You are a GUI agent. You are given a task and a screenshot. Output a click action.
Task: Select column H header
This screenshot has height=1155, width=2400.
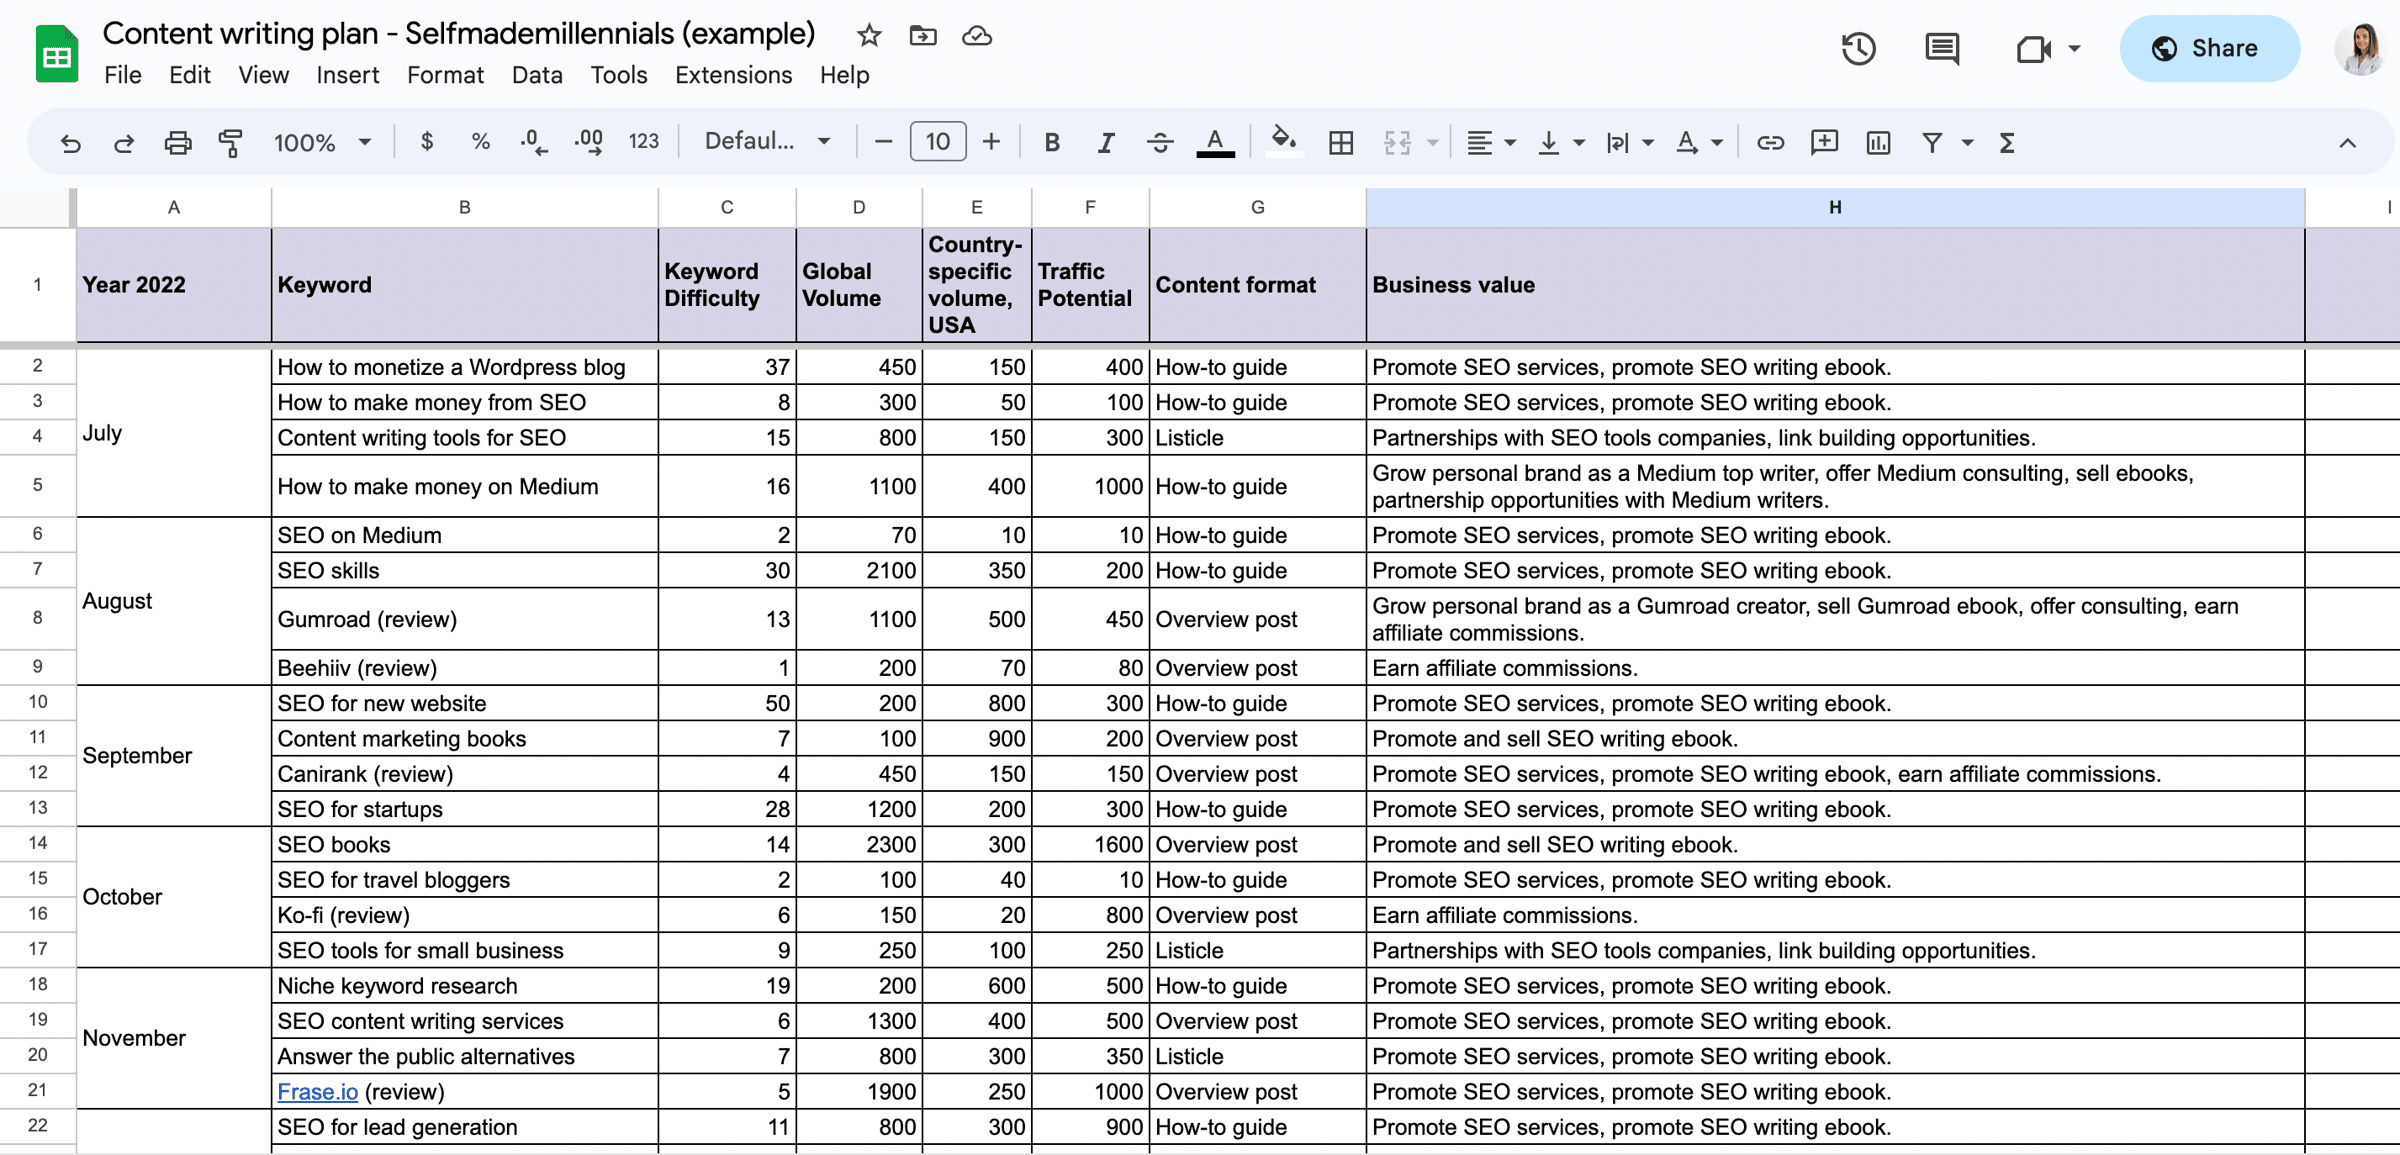(1835, 207)
